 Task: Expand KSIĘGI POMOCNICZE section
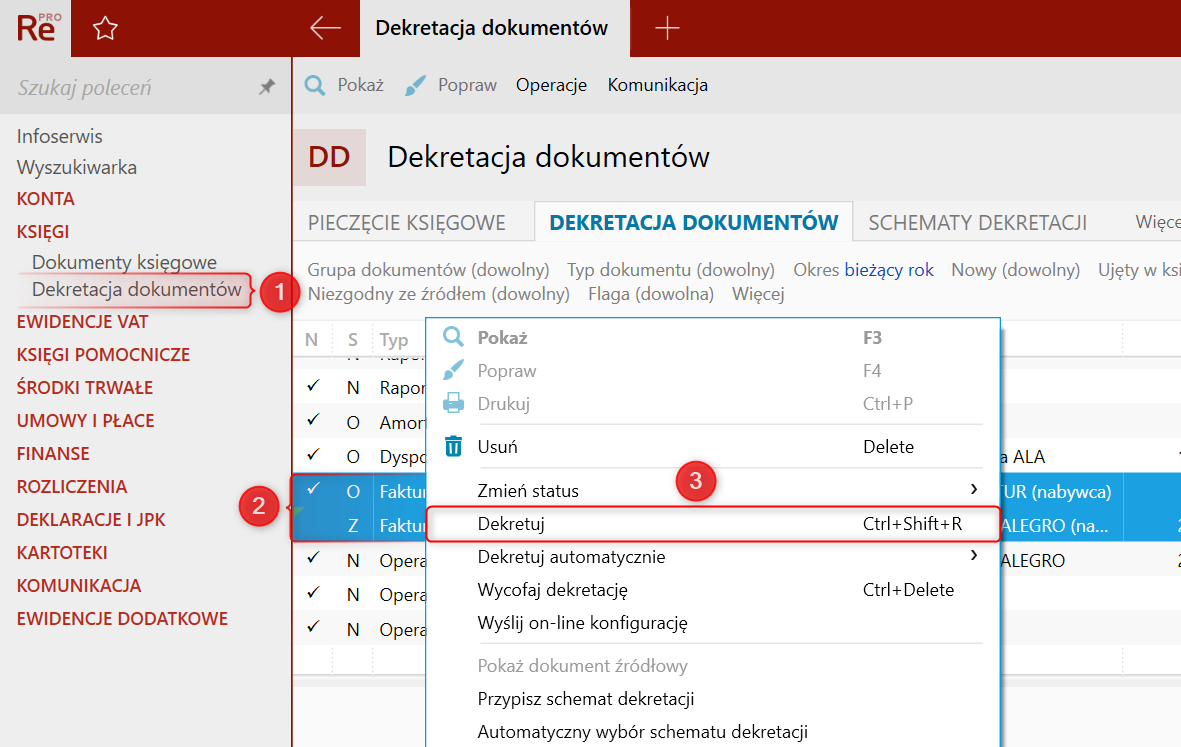click(x=103, y=355)
